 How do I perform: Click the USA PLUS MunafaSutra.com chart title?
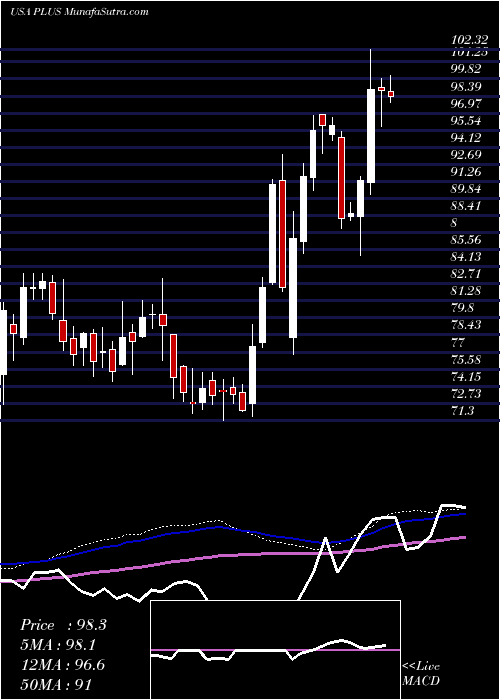tap(79, 12)
